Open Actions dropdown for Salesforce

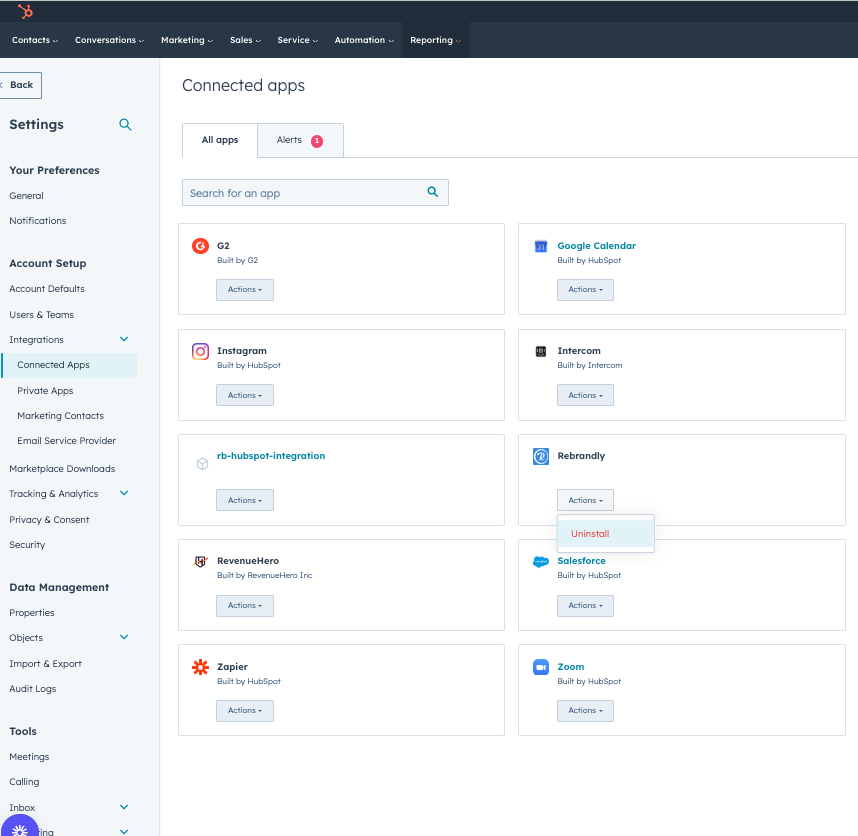pos(585,606)
